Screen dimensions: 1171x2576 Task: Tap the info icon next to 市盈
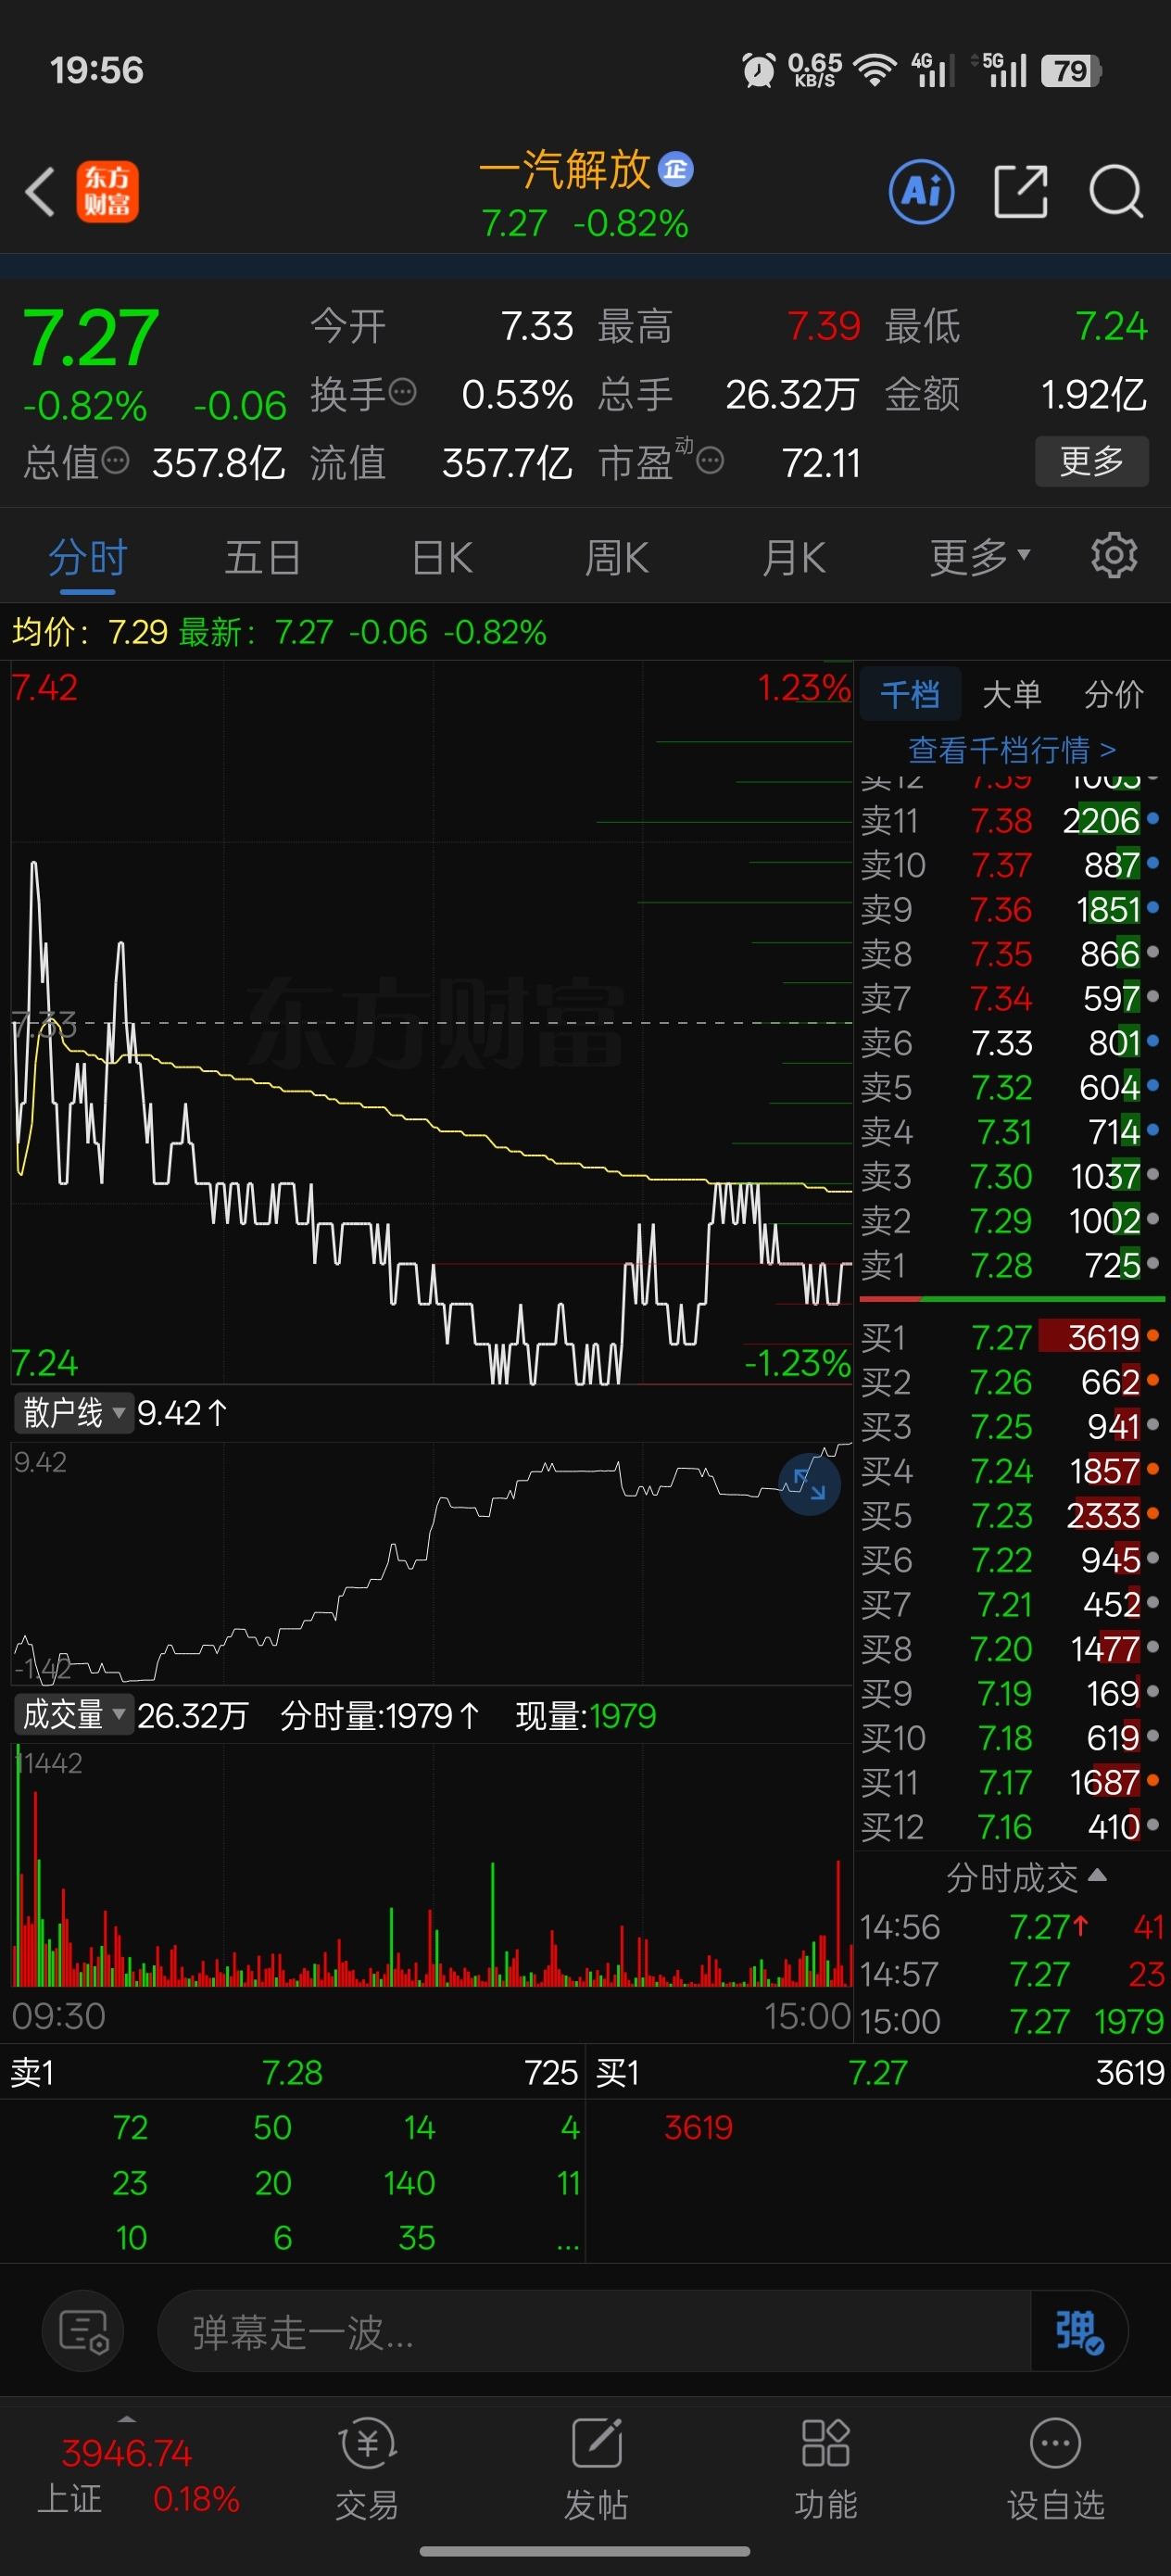pos(710,460)
